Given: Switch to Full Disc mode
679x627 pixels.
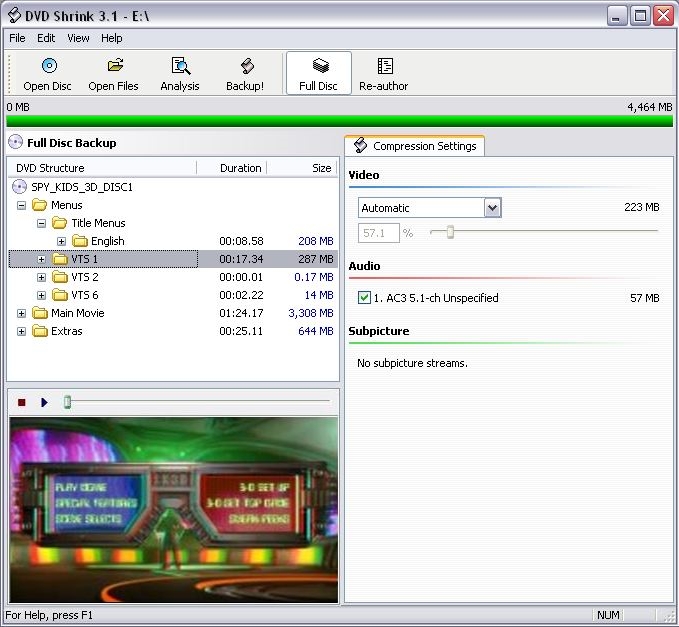Looking at the screenshot, I should pos(318,73).
